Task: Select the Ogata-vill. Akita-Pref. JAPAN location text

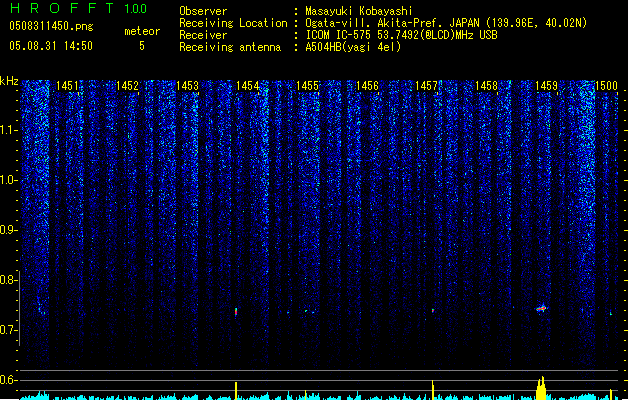Action: (x=446, y=23)
